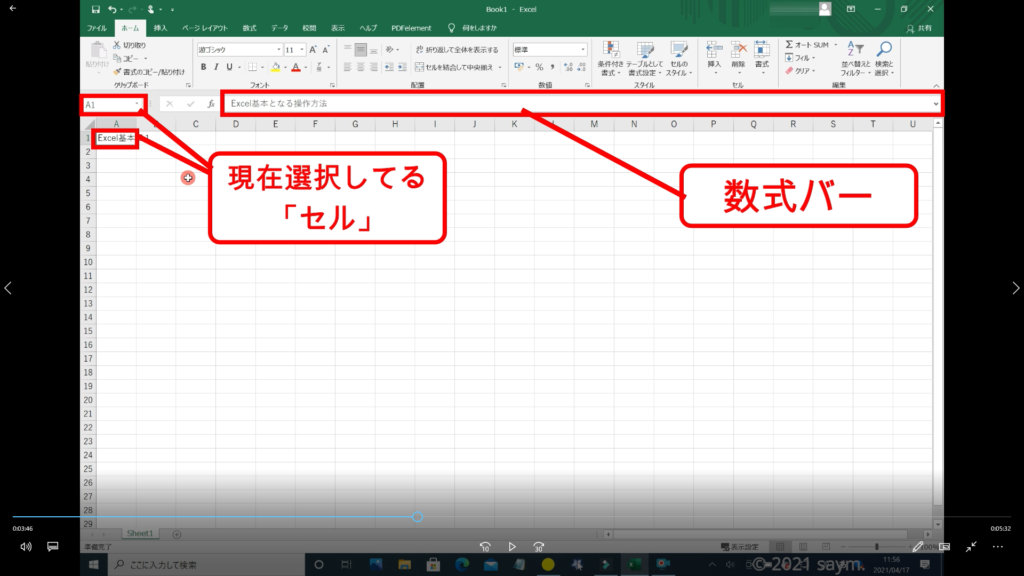Click the format painter brush icon
Screen dimensions: 1024x576
tap(117, 72)
